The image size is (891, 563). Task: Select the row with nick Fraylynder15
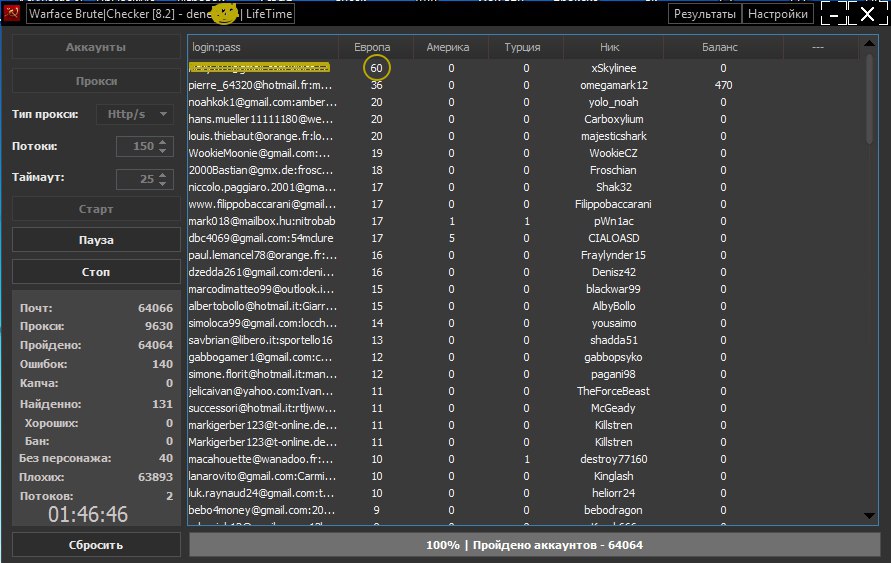point(523,255)
